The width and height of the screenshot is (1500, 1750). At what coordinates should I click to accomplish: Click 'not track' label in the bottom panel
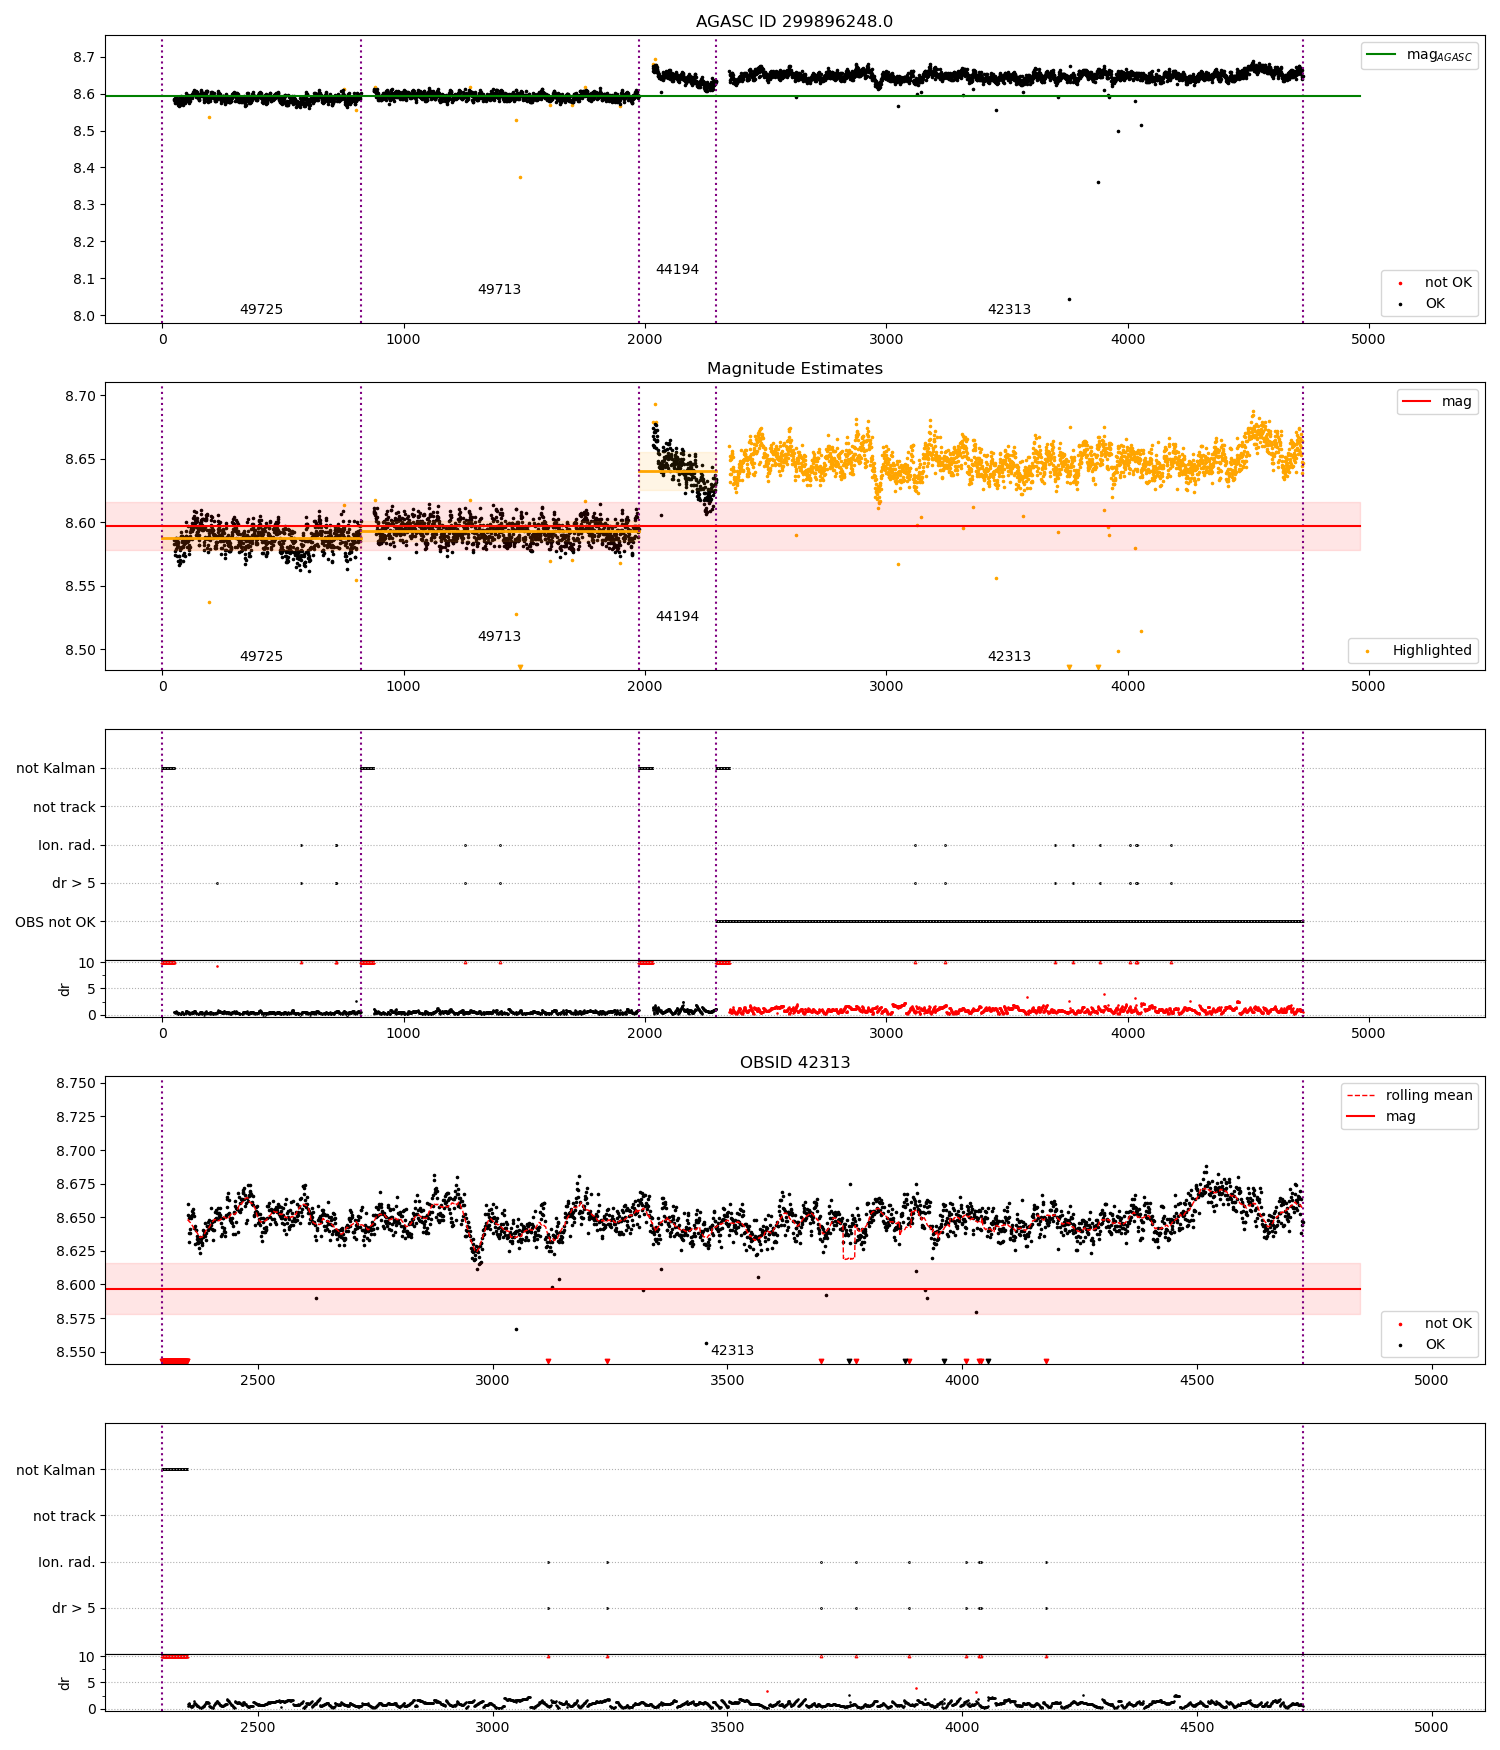point(64,1516)
